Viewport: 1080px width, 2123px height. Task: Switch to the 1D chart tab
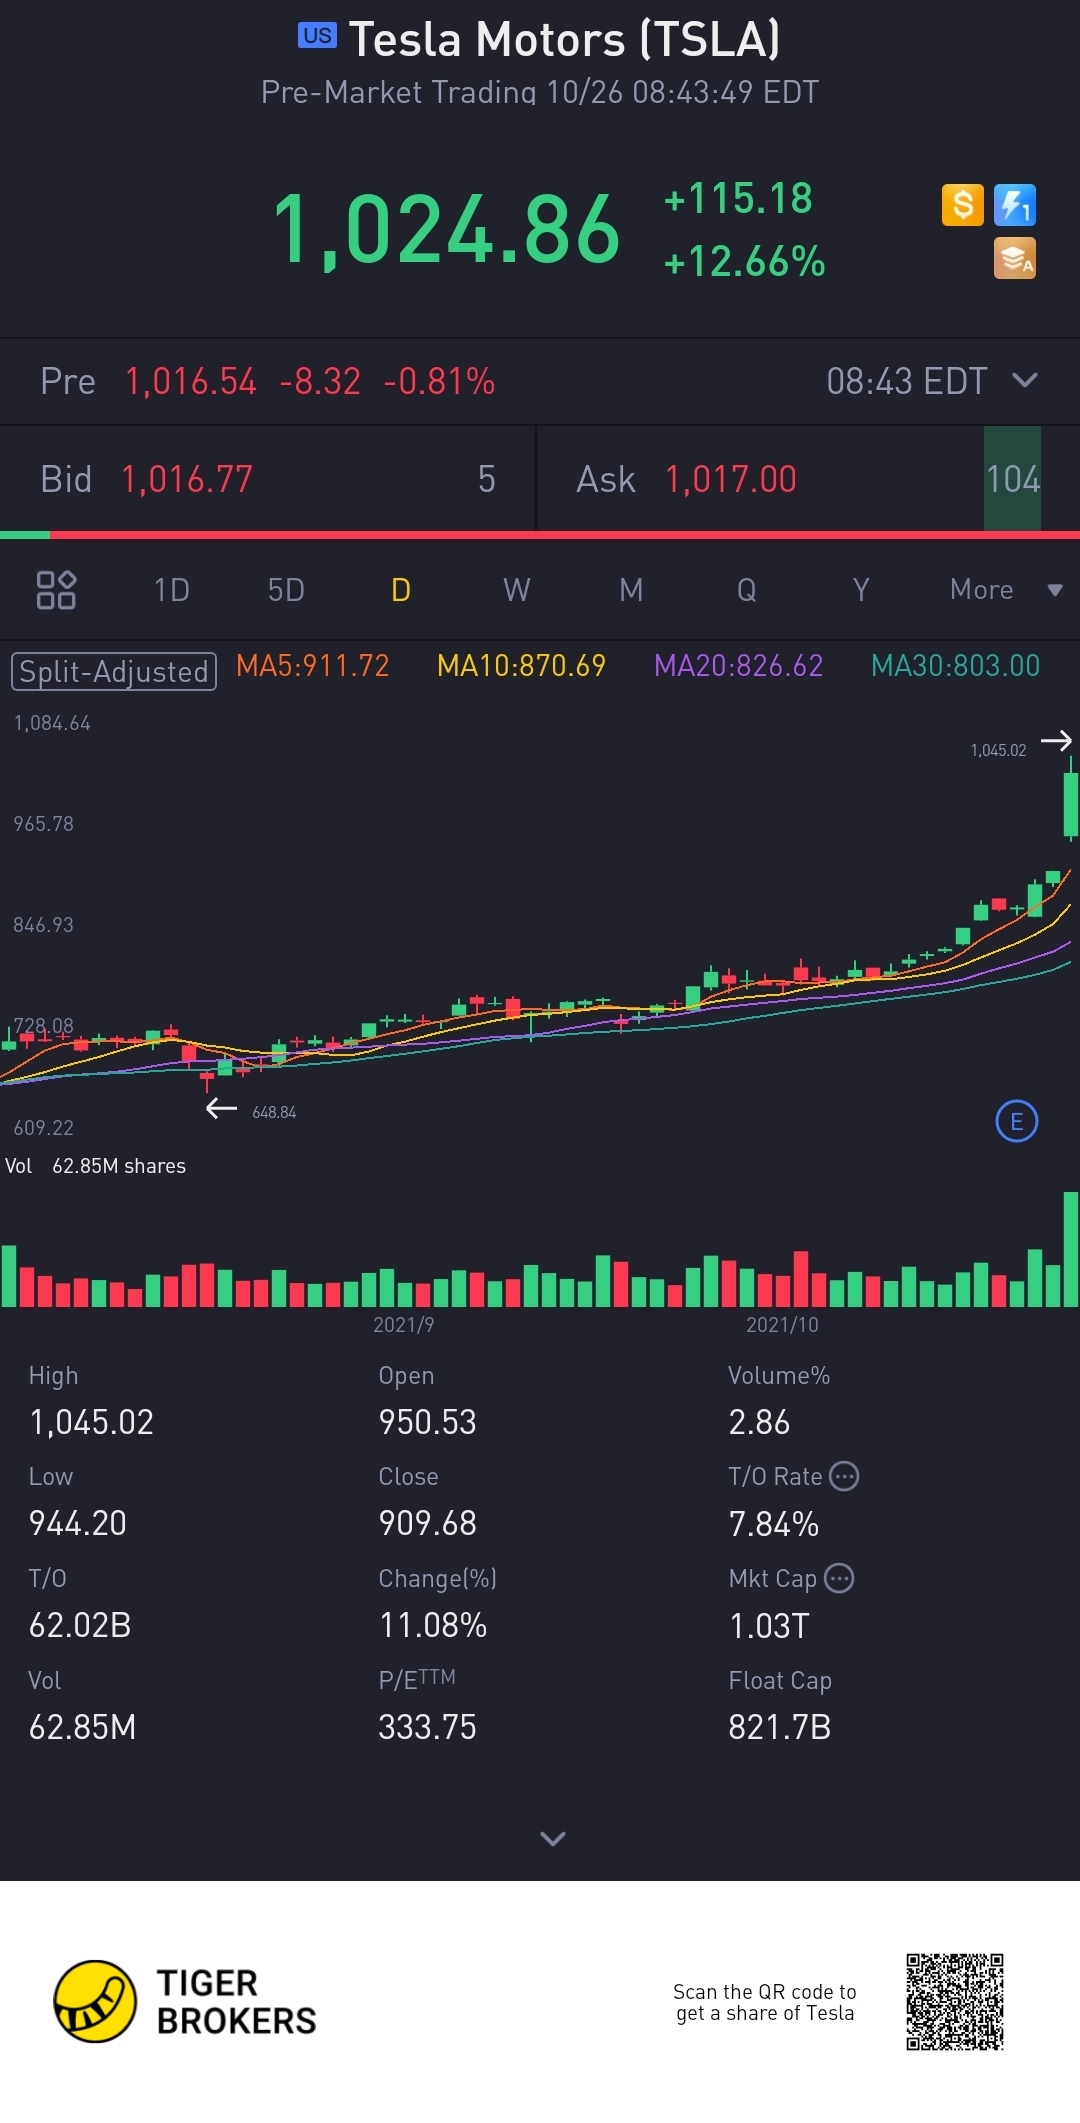pos(172,590)
